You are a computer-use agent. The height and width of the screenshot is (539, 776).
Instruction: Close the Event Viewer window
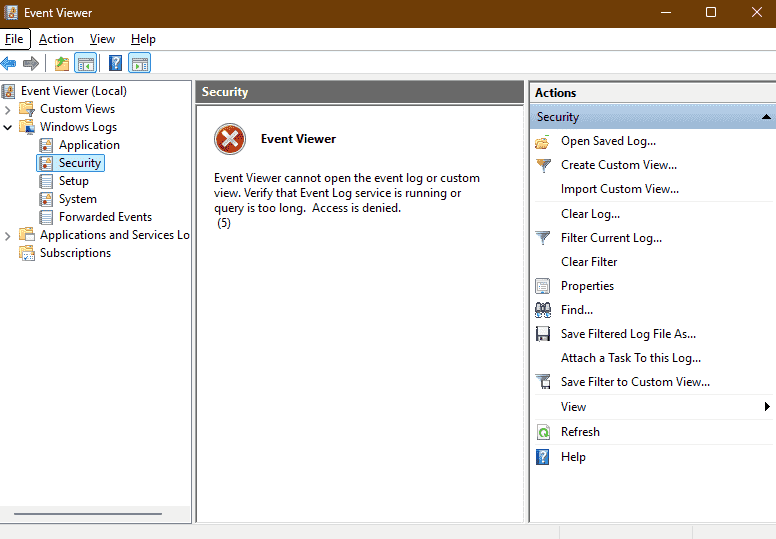coord(757,12)
